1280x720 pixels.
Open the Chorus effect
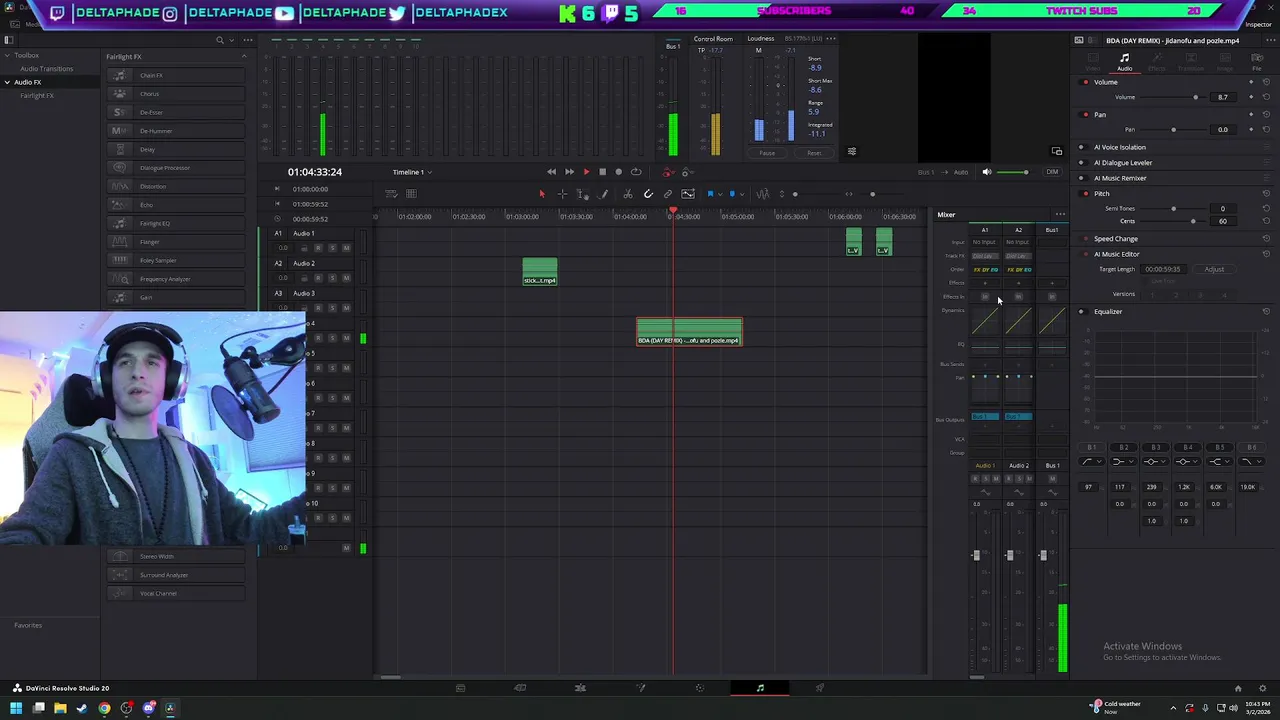[x=176, y=94]
